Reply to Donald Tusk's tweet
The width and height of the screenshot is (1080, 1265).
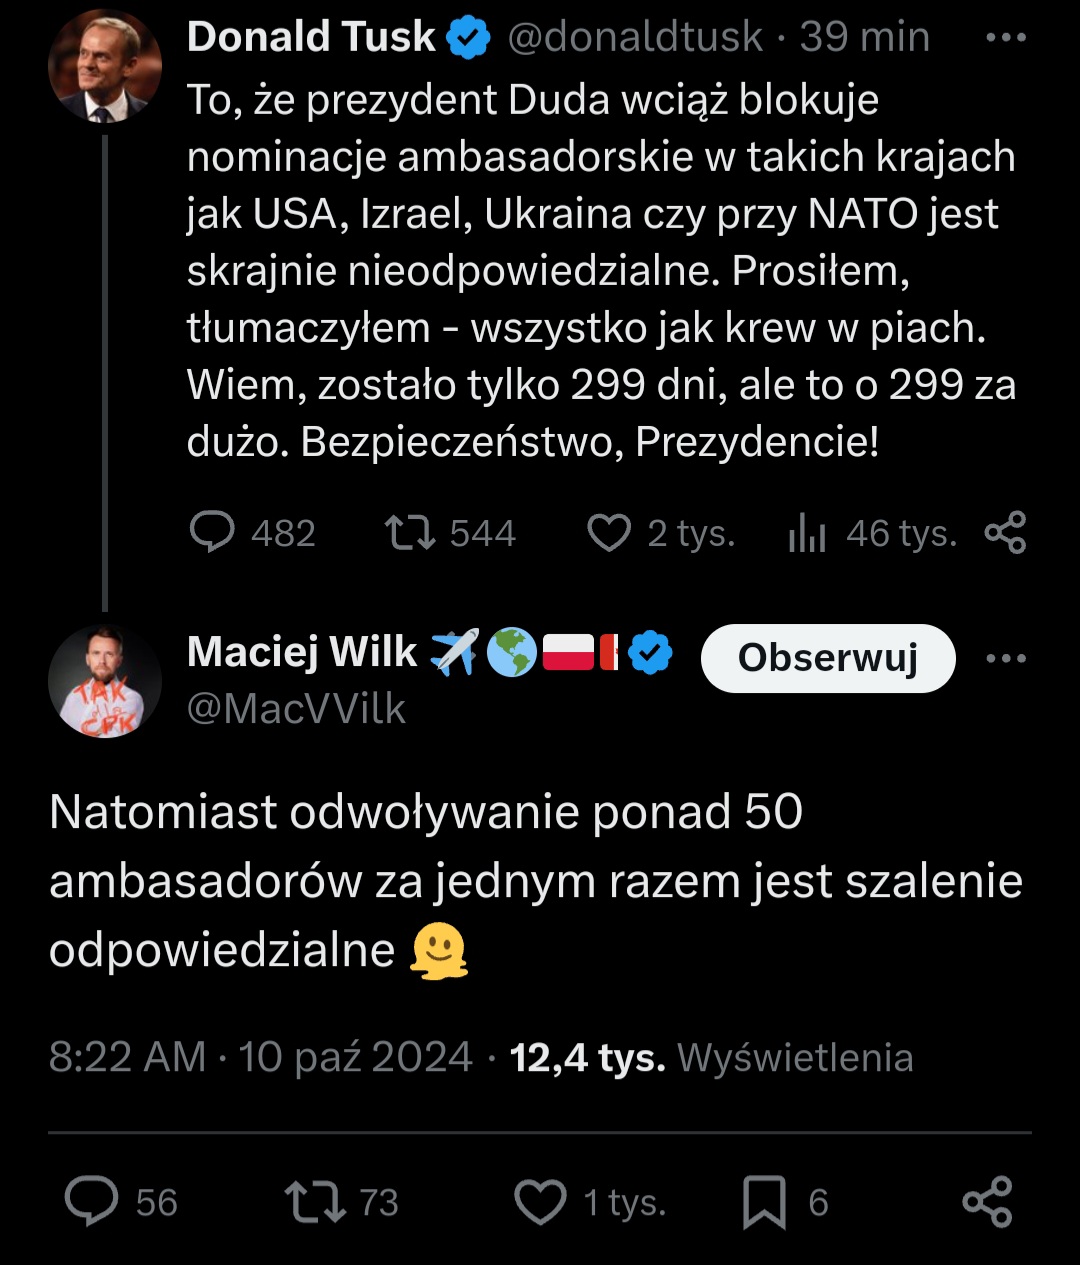(x=212, y=533)
